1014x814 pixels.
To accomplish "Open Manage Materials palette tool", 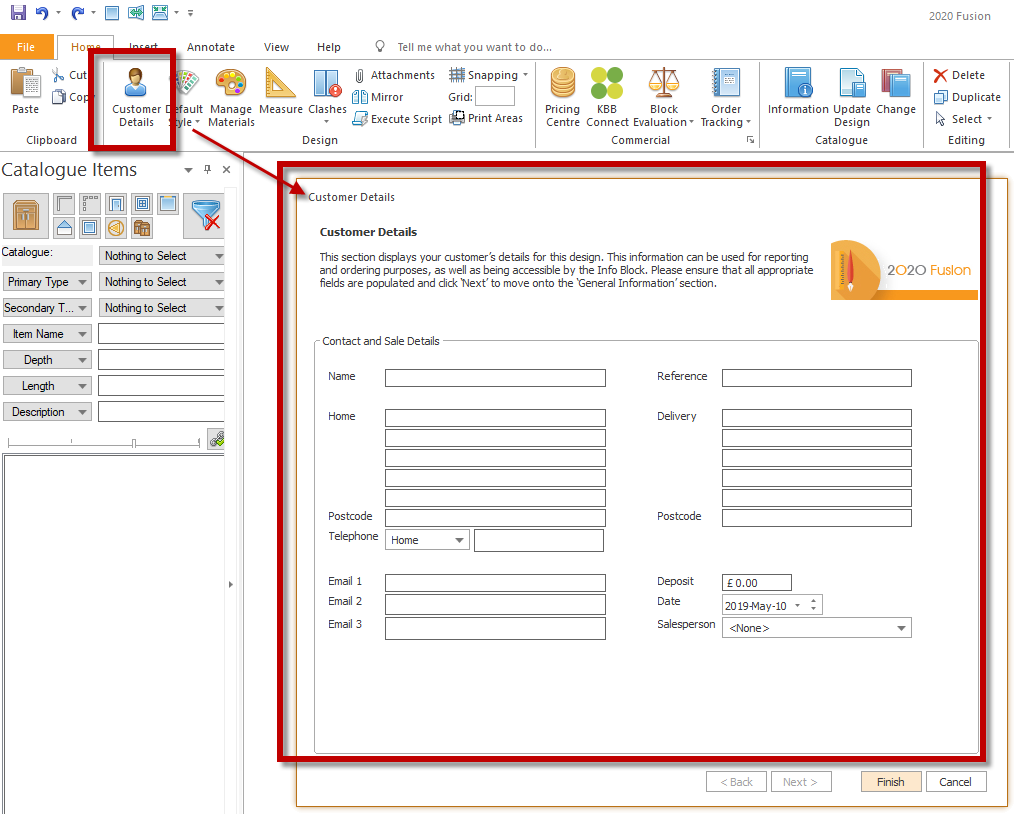I will click(231, 98).
